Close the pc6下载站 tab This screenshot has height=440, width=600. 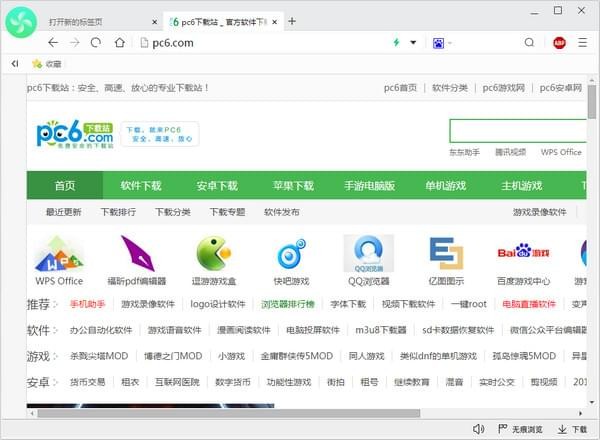pyautogui.click(x=274, y=22)
